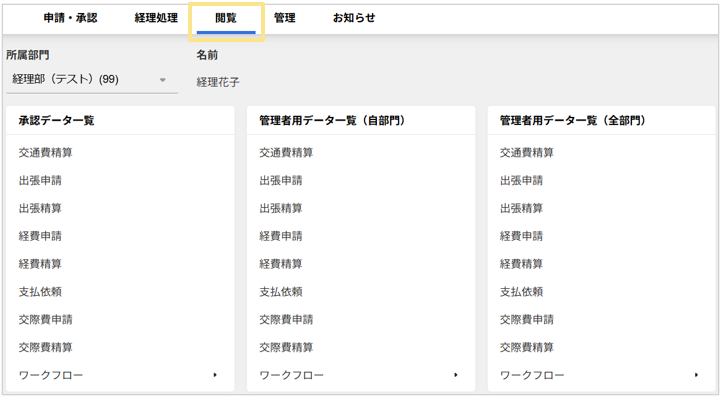Open 交際費申請 in 管理者用データ一覧（自部門）
This screenshot has width=722, height=400.
(286, 320)
